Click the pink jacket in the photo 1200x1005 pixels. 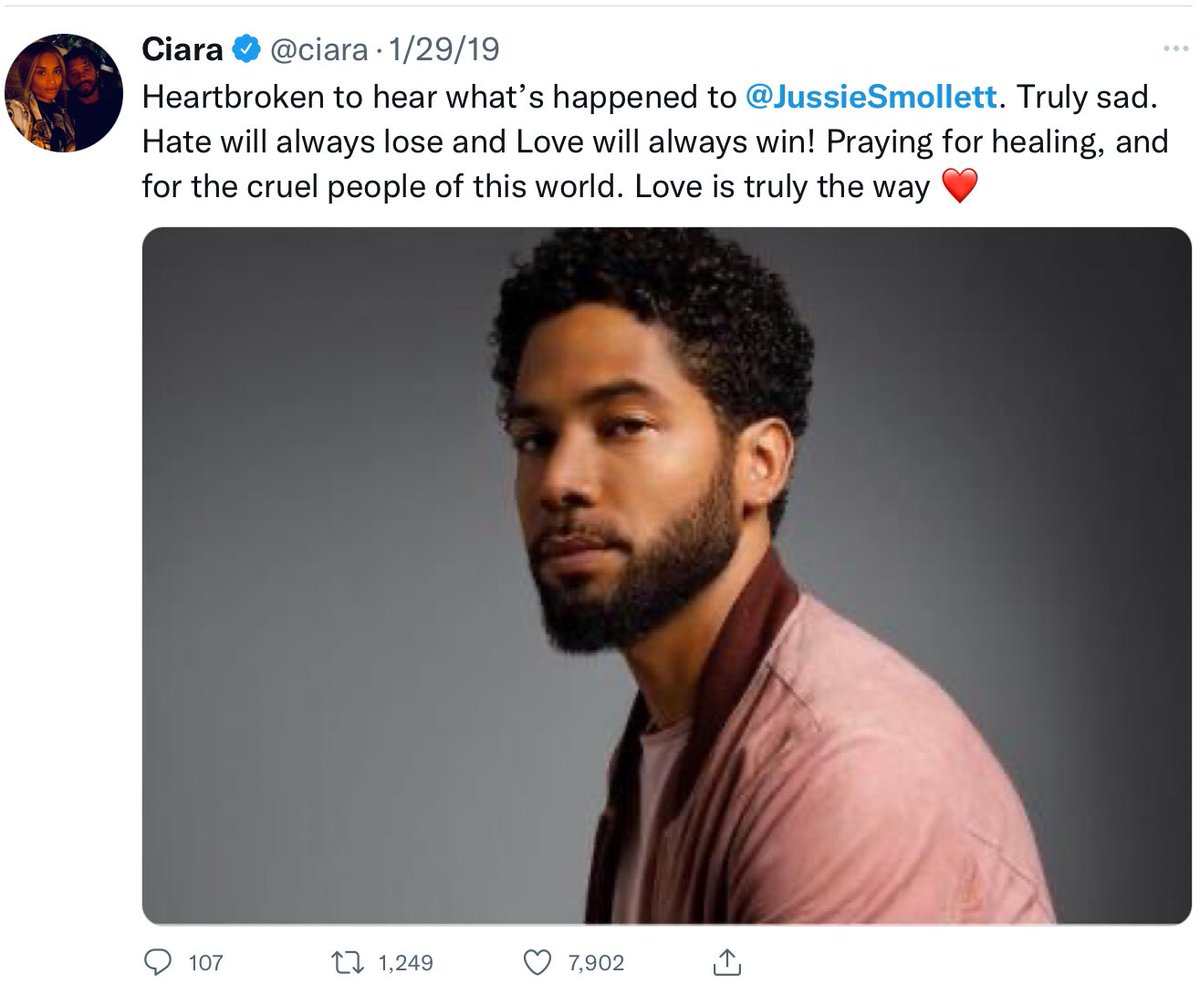(850, 780)
